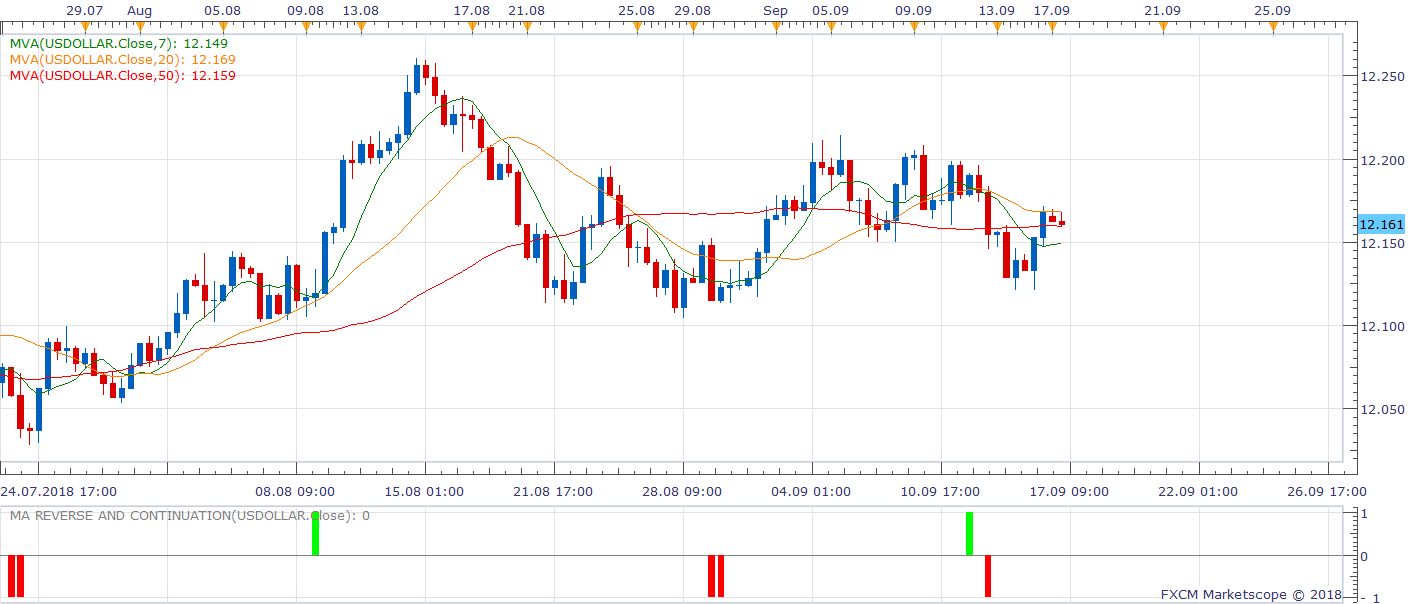Click the 12.200 price axis label
1423x604 pixels.
pos(1382,160)
